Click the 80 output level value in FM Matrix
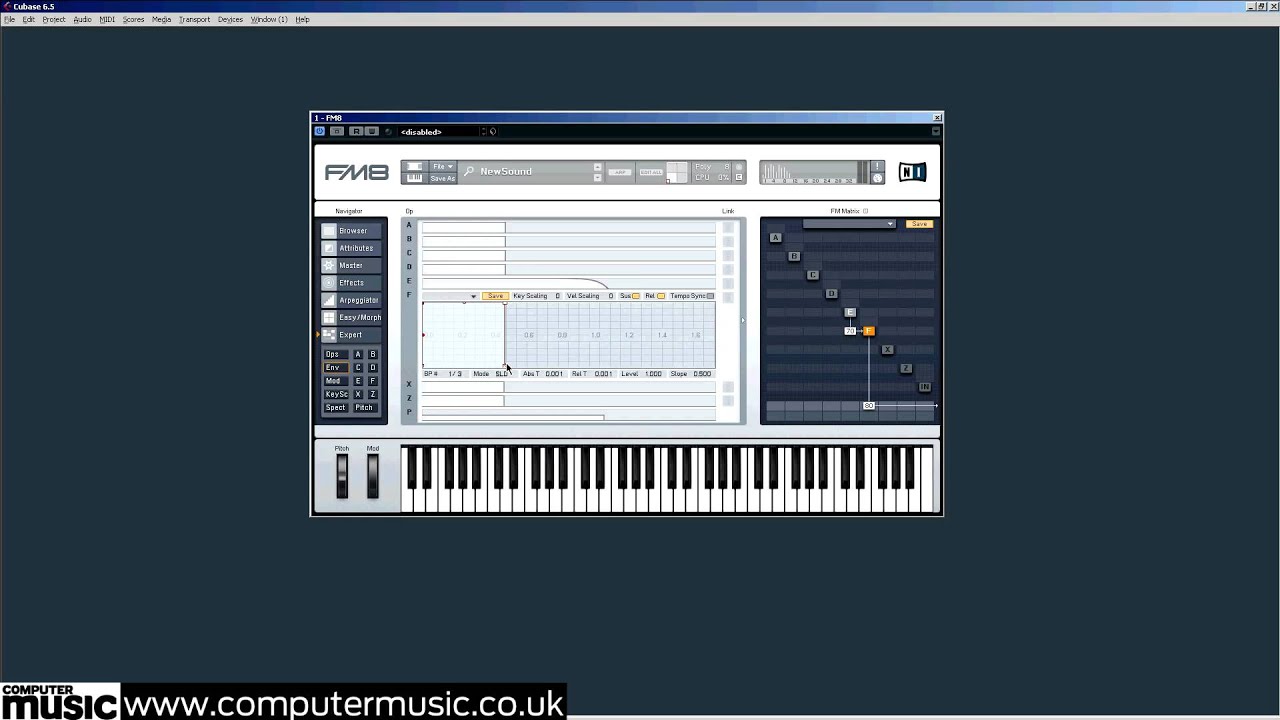The width and height of the screenshot is (1280, 720). (x=869, y=406)
